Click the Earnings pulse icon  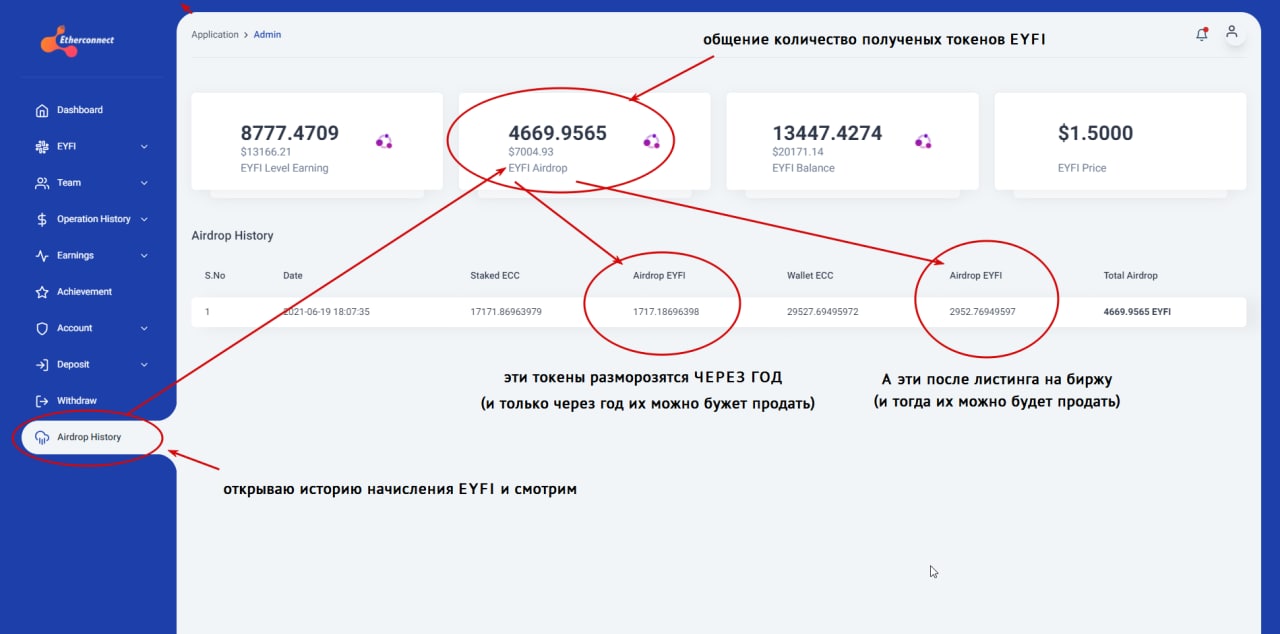click(x=42, y=255)
